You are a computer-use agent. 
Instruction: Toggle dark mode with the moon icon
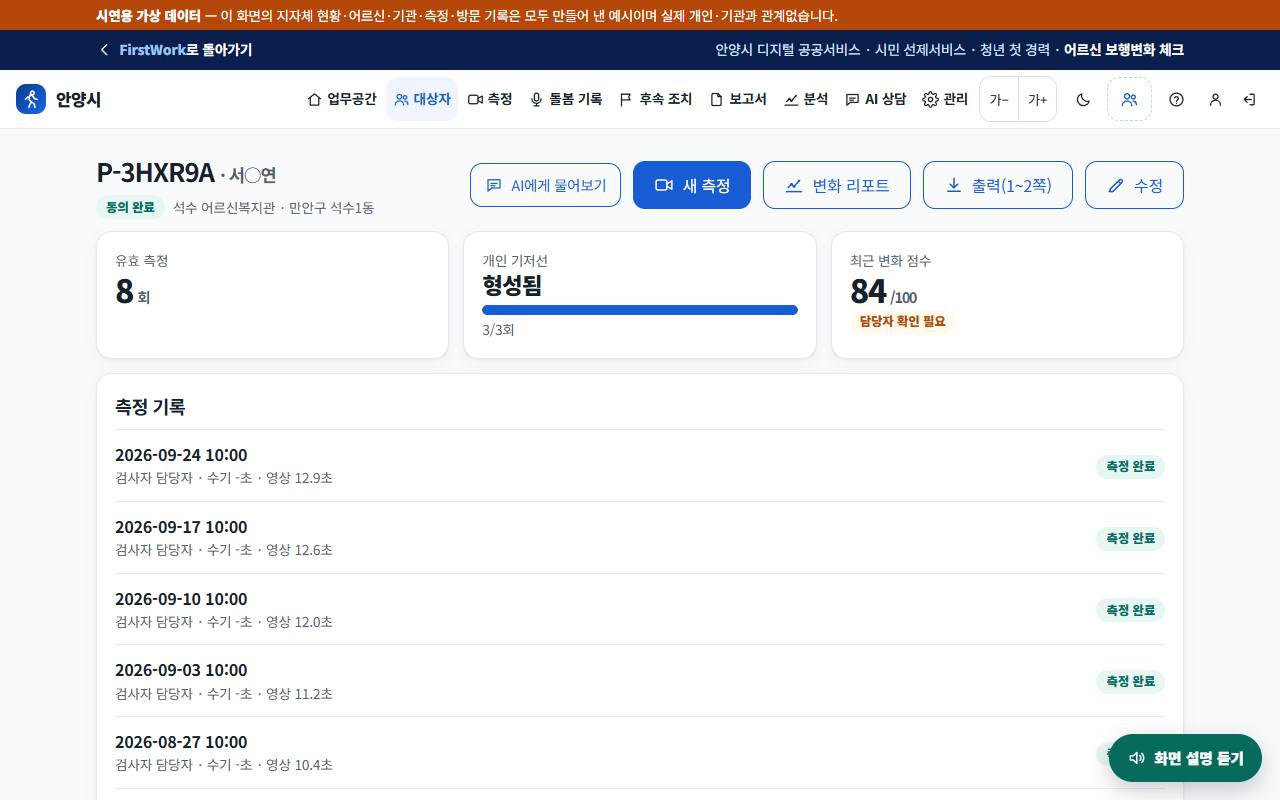click(1083, 99)
